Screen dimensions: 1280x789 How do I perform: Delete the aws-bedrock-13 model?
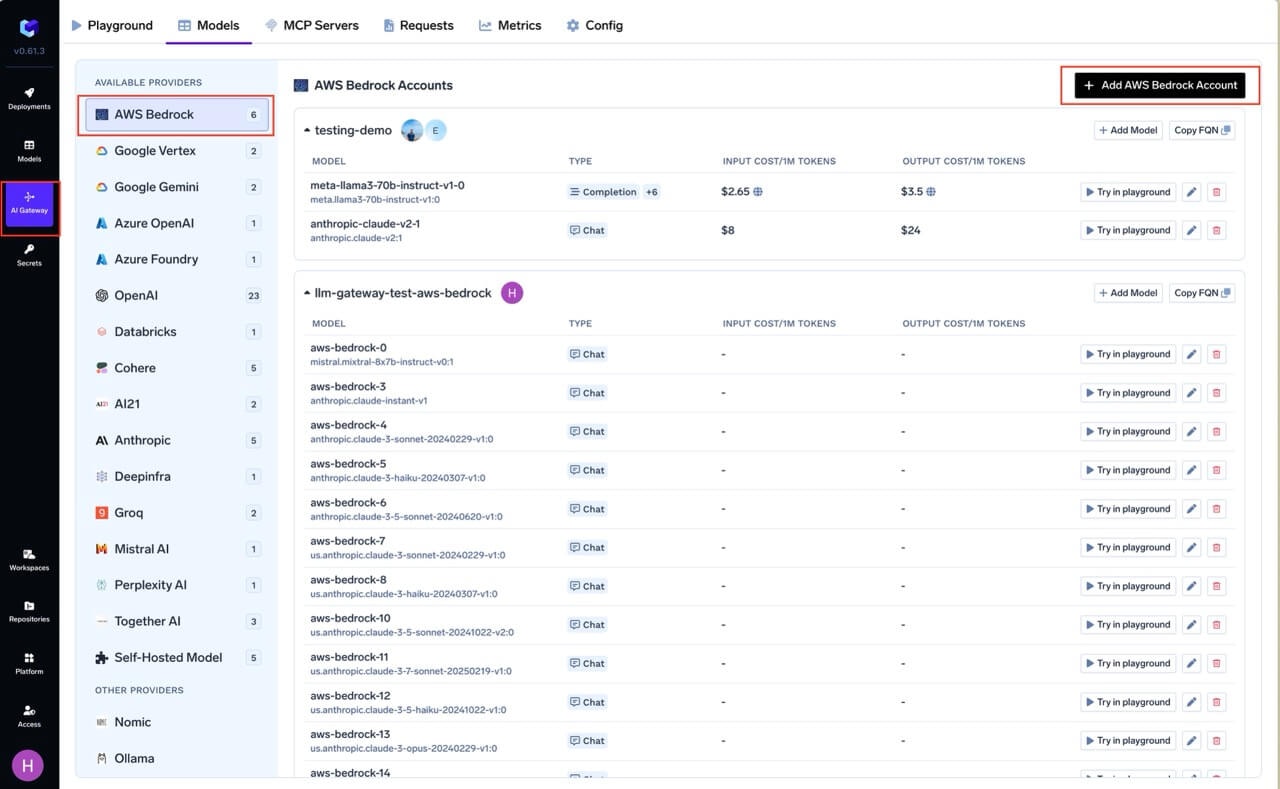1216,741
